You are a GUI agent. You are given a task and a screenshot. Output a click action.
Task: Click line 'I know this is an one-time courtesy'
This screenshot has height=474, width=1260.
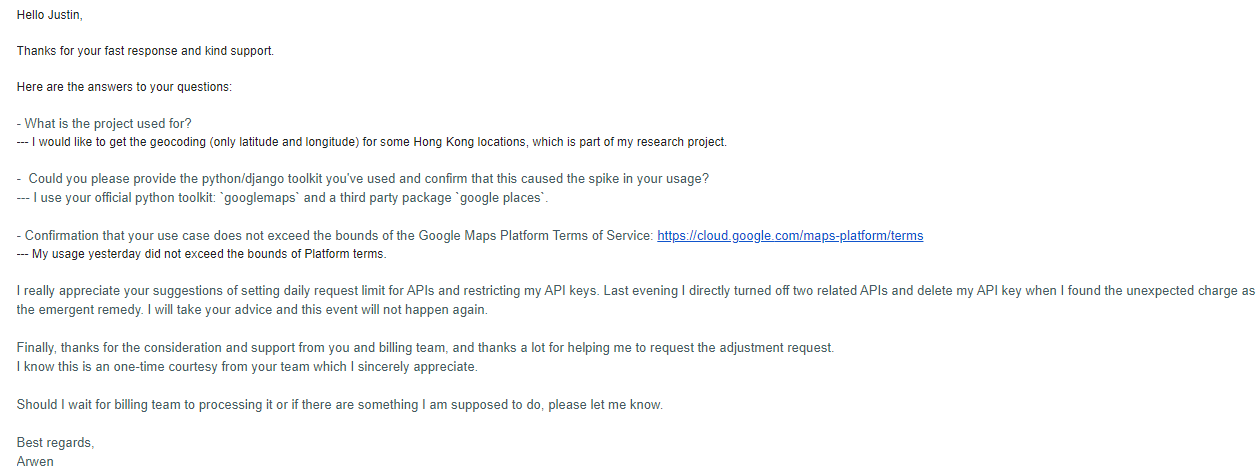(247, 367)
